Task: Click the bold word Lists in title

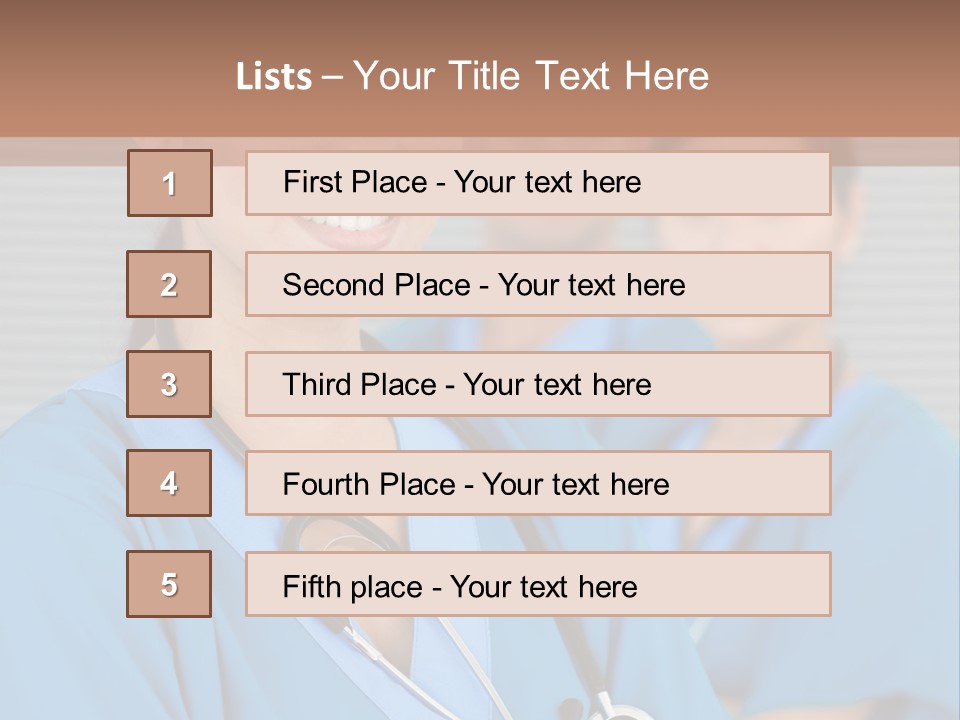Action: click(x=274, y=77)
